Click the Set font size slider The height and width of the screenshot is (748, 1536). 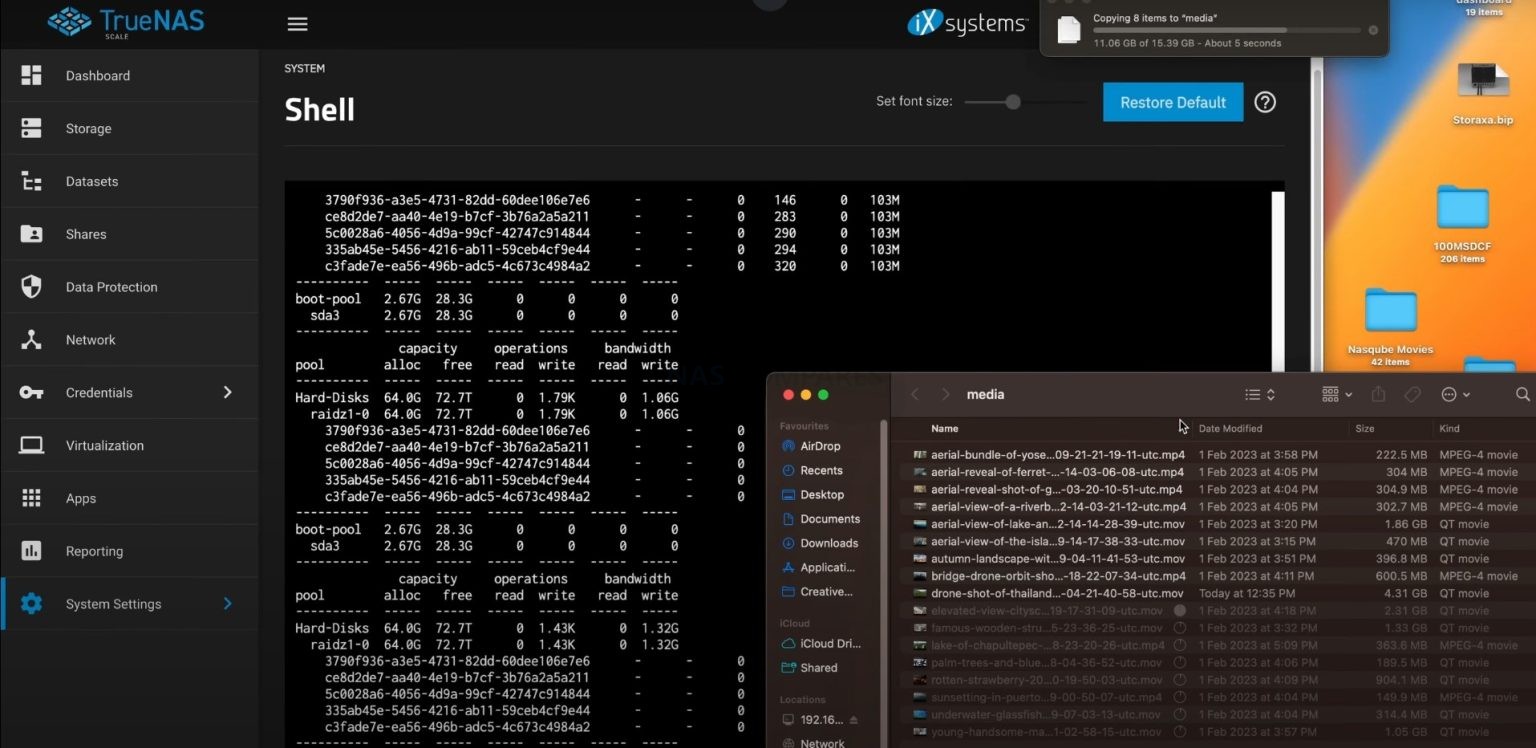click(1013, 102)
